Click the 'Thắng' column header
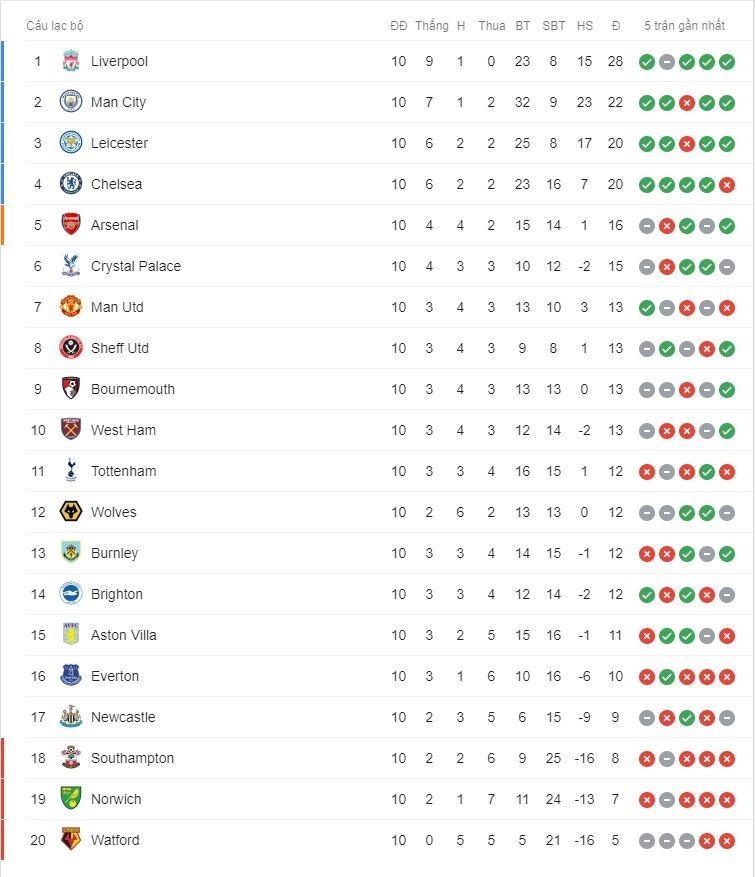The height and width of the screenshot is (877, 755). (432, 26)
